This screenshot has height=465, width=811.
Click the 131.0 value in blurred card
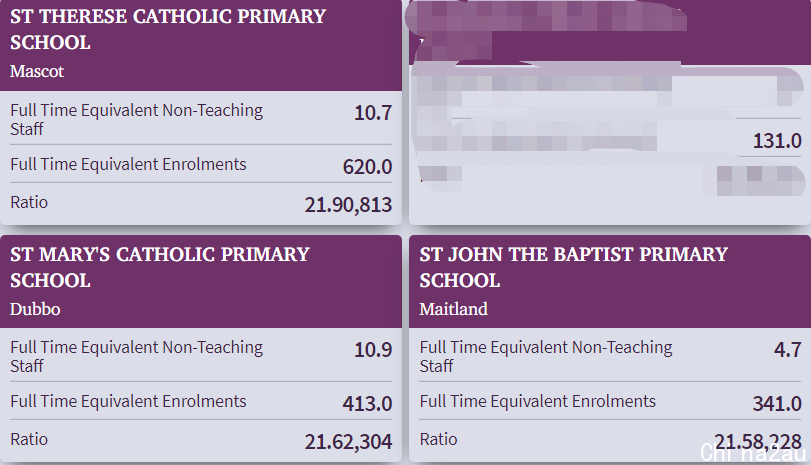pyautogui.click(x=777, y=141)
